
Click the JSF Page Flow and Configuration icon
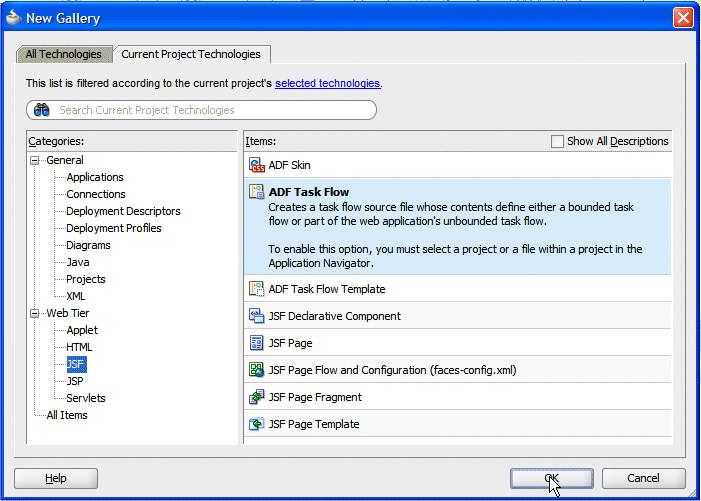tap(256, 370)
